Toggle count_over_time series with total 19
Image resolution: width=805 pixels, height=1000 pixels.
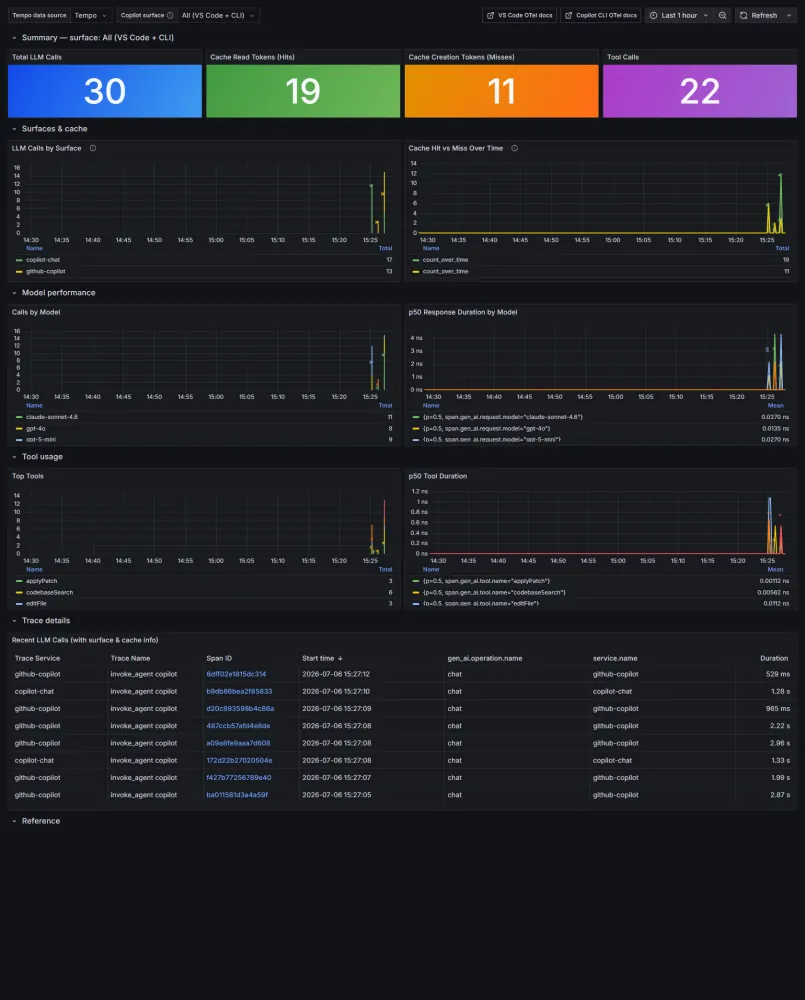[x=445, y=260]
